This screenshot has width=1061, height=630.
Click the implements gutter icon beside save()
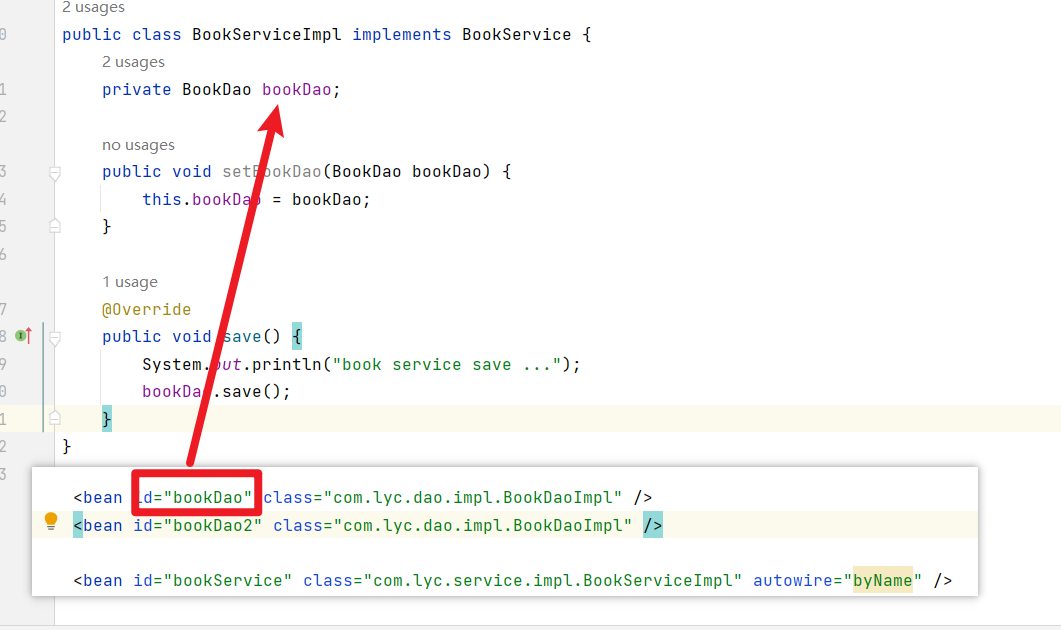point(24,336)
